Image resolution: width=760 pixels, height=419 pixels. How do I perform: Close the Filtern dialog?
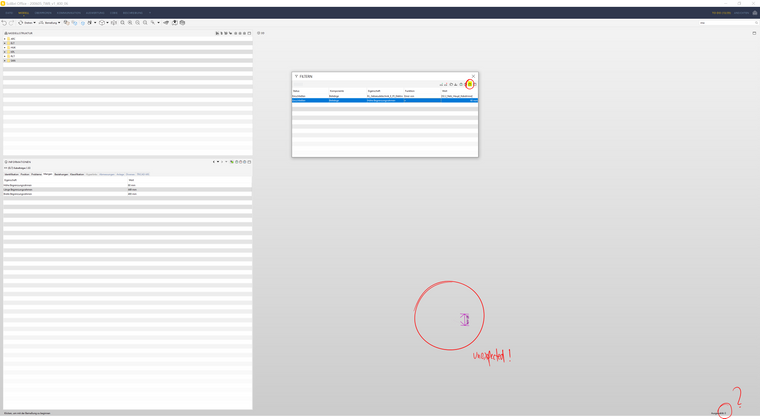pos(474,76)
